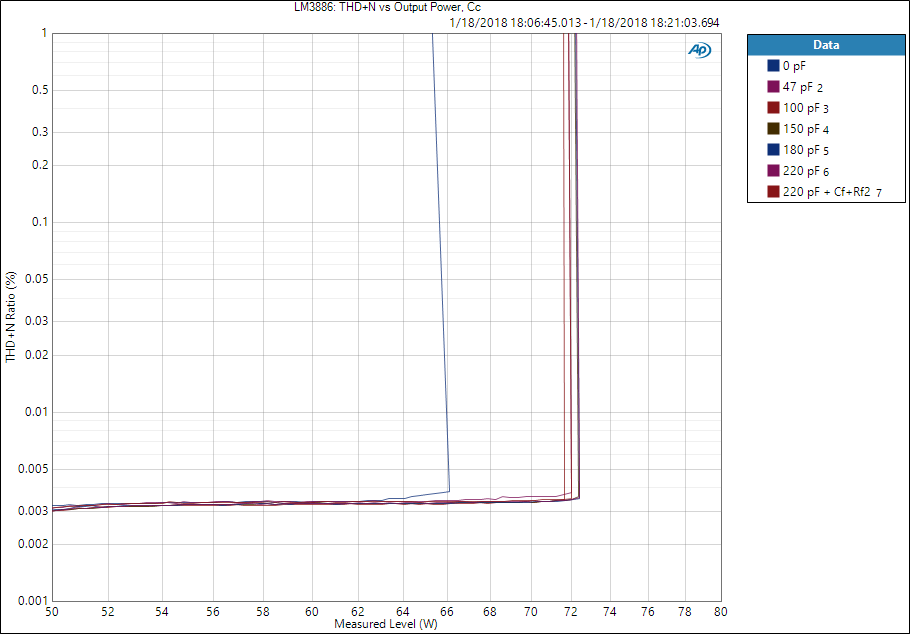910x634 pixels.
Task: Click the y-axis tick label '0.001'
Action: click(x=34, y=601)
